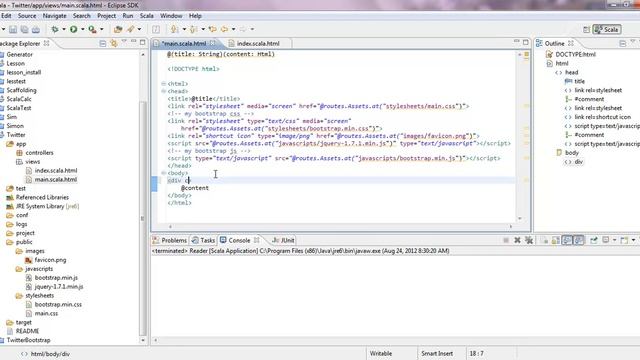Viewport: 640px width, 360px height.
Task: Maximize the editor area
Action: tap(526, 42)
